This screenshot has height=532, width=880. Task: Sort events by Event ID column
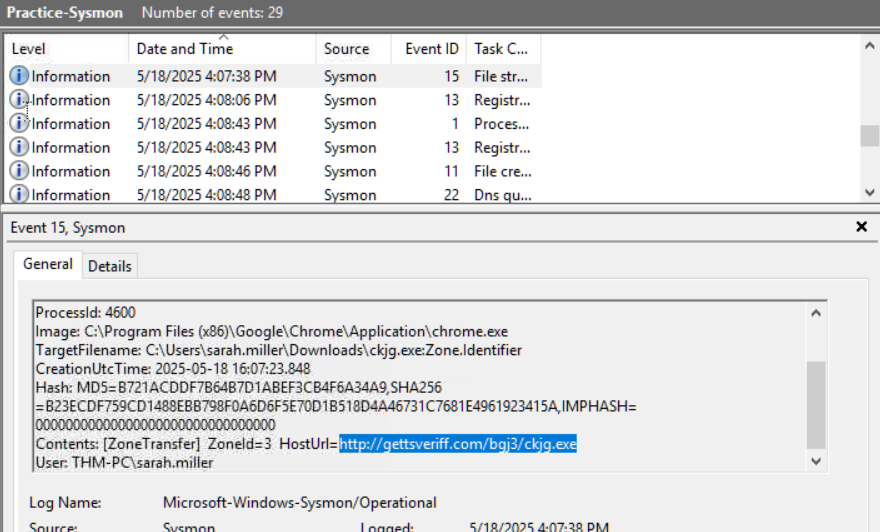click(x=432, y=49)
